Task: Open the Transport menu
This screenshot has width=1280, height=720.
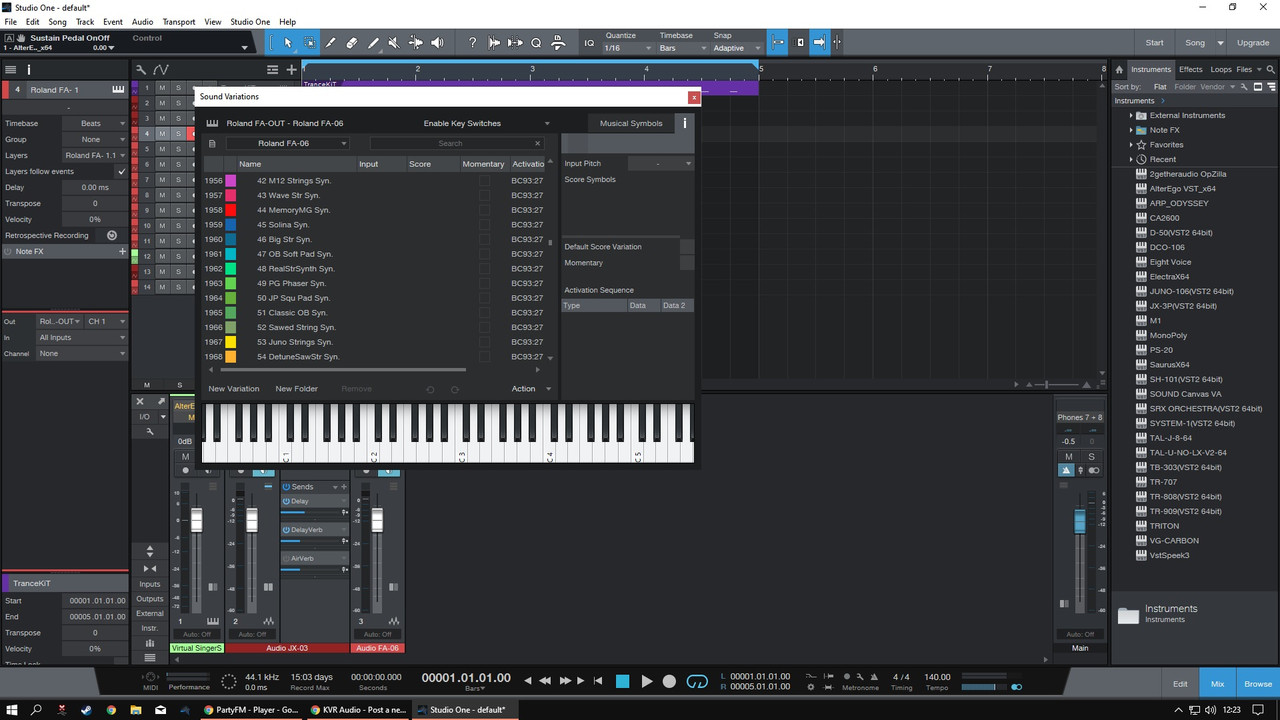Action: point(179,21)
